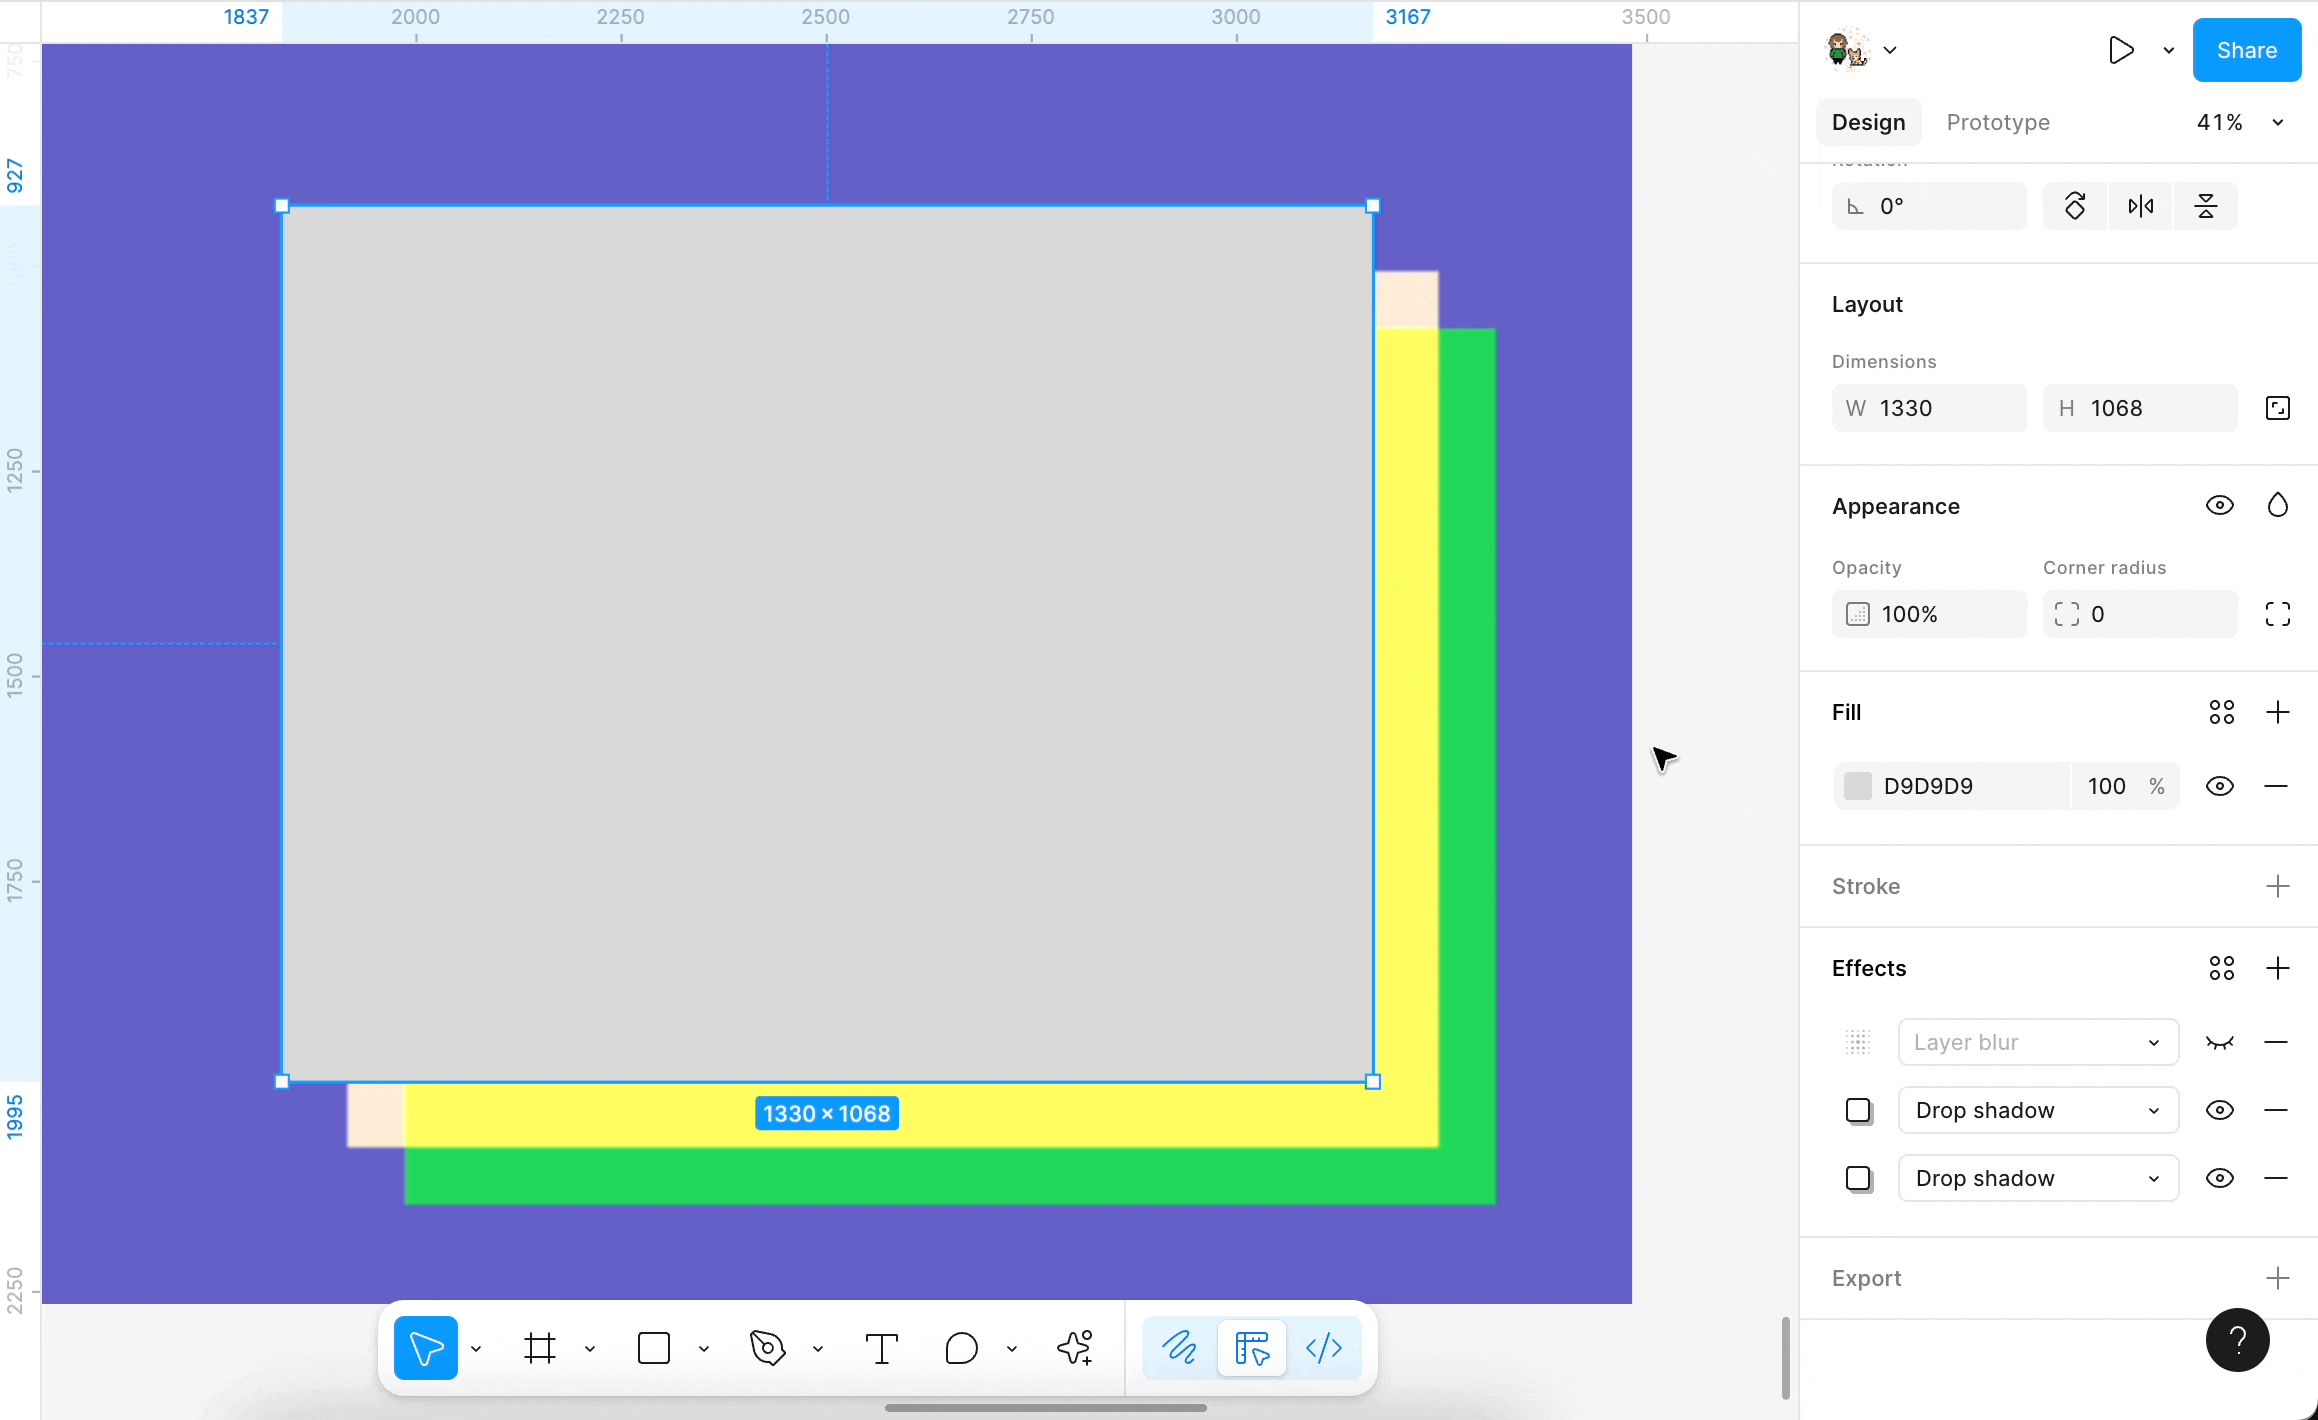Edit the rotation field 0°

pos(1929,206)
